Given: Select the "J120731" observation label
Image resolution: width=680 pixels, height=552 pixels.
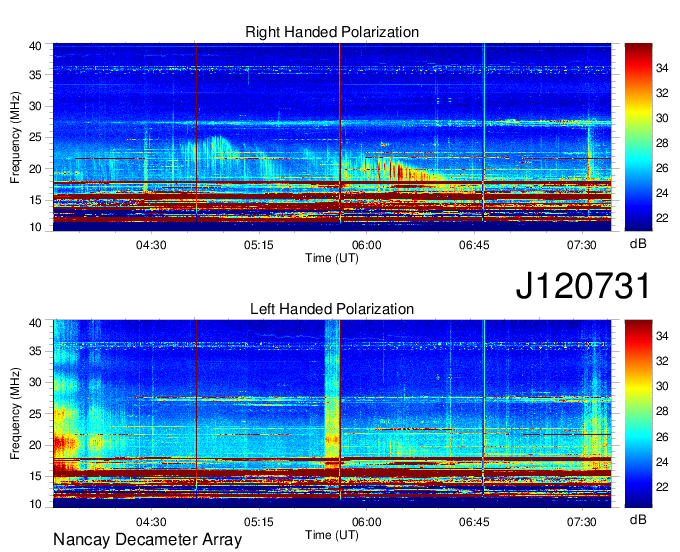Looking at the screenshot, I should [x=583, y=286].
